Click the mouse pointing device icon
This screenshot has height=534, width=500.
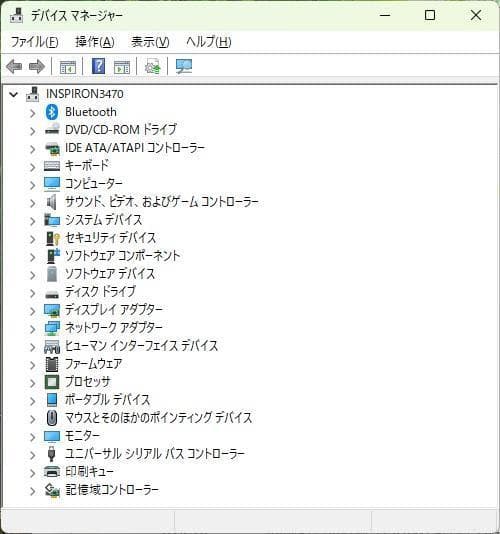click(52, 418)
